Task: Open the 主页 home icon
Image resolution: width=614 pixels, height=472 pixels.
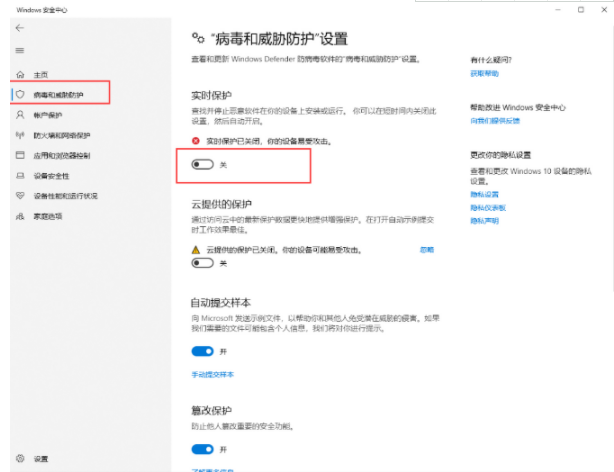Action: point(20,75)
